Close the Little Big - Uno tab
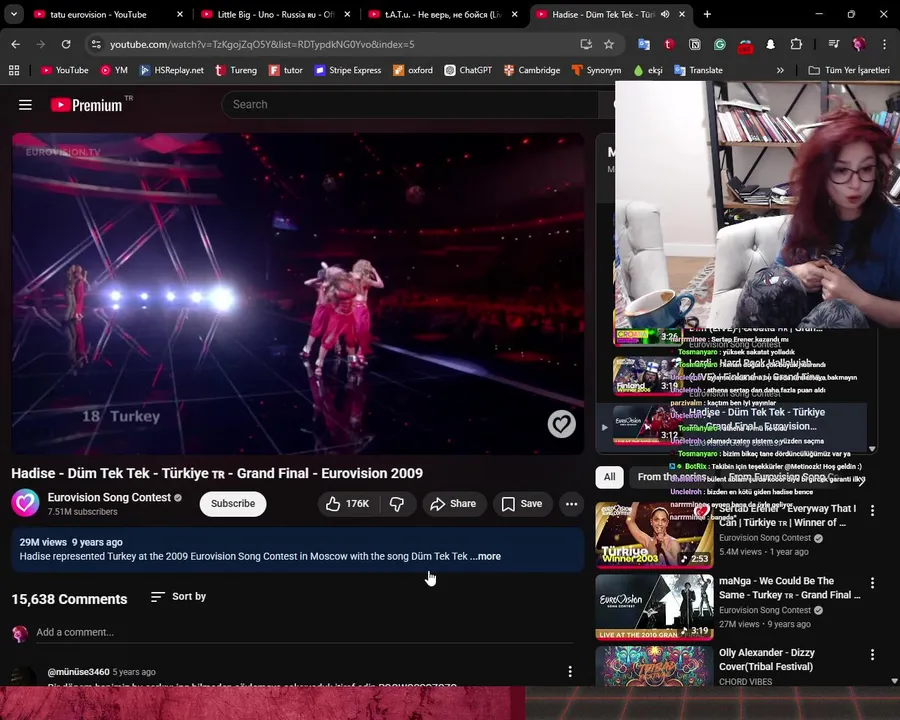 347,14
